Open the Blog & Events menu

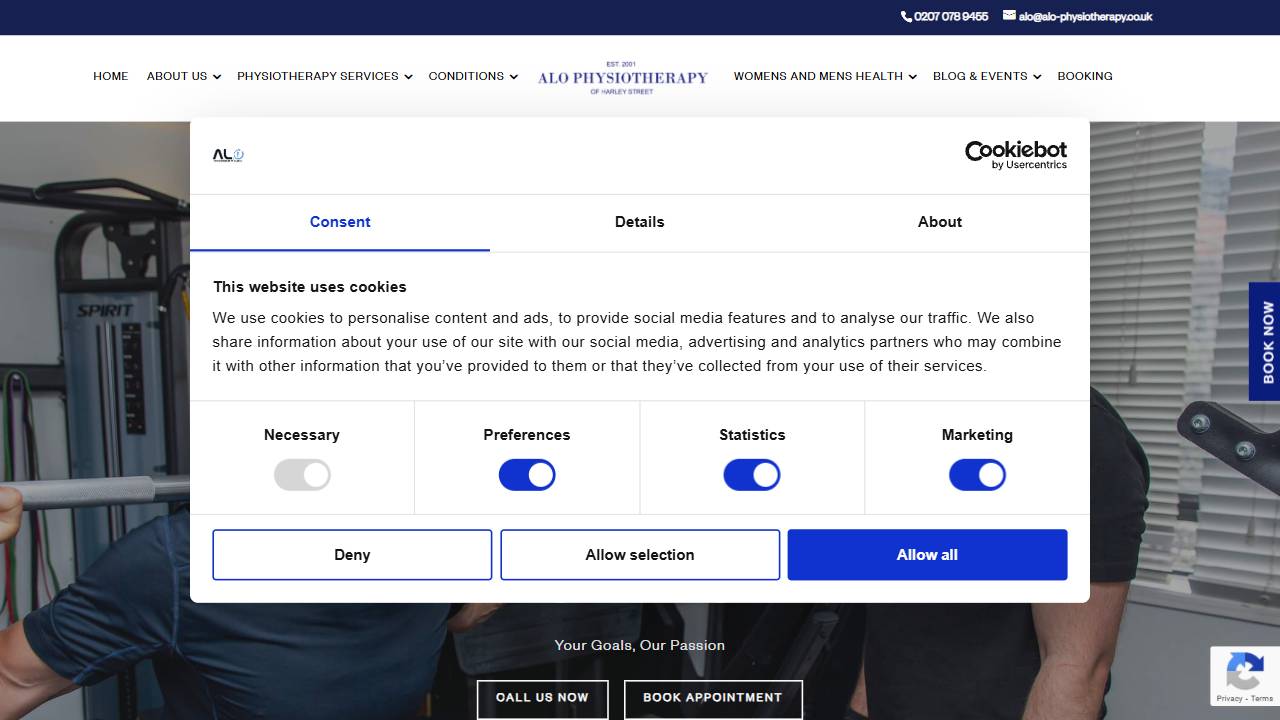(980, 76)
